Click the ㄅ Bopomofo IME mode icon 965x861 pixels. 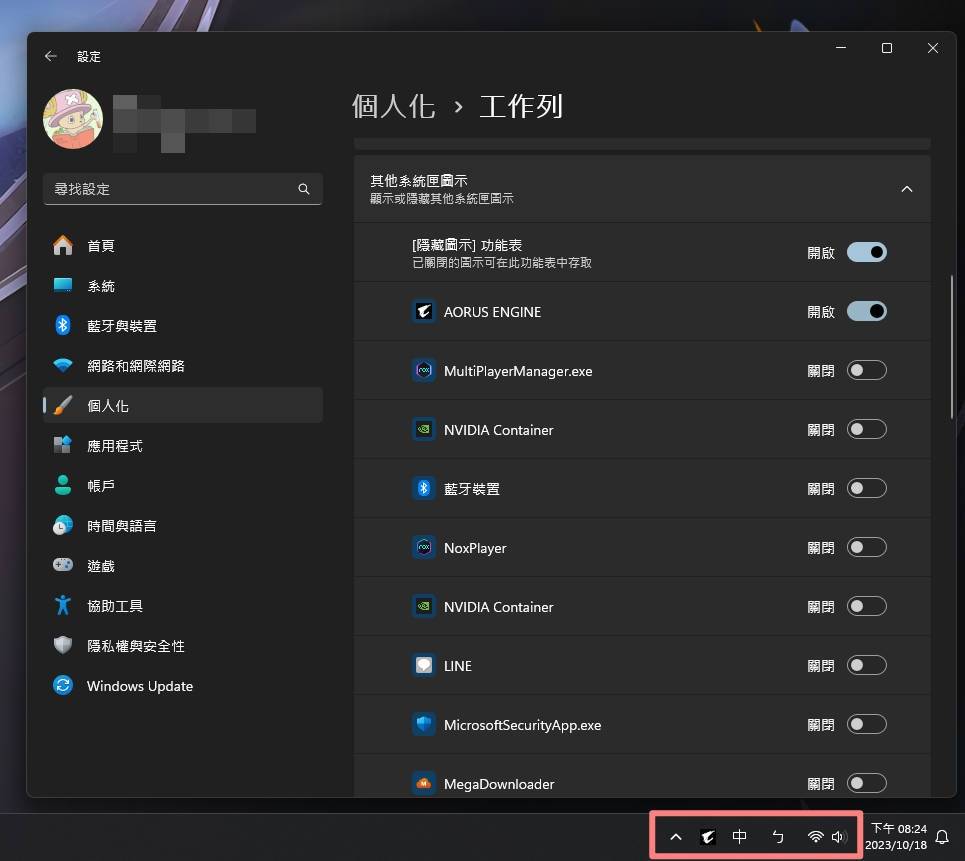tap(778, 837)
